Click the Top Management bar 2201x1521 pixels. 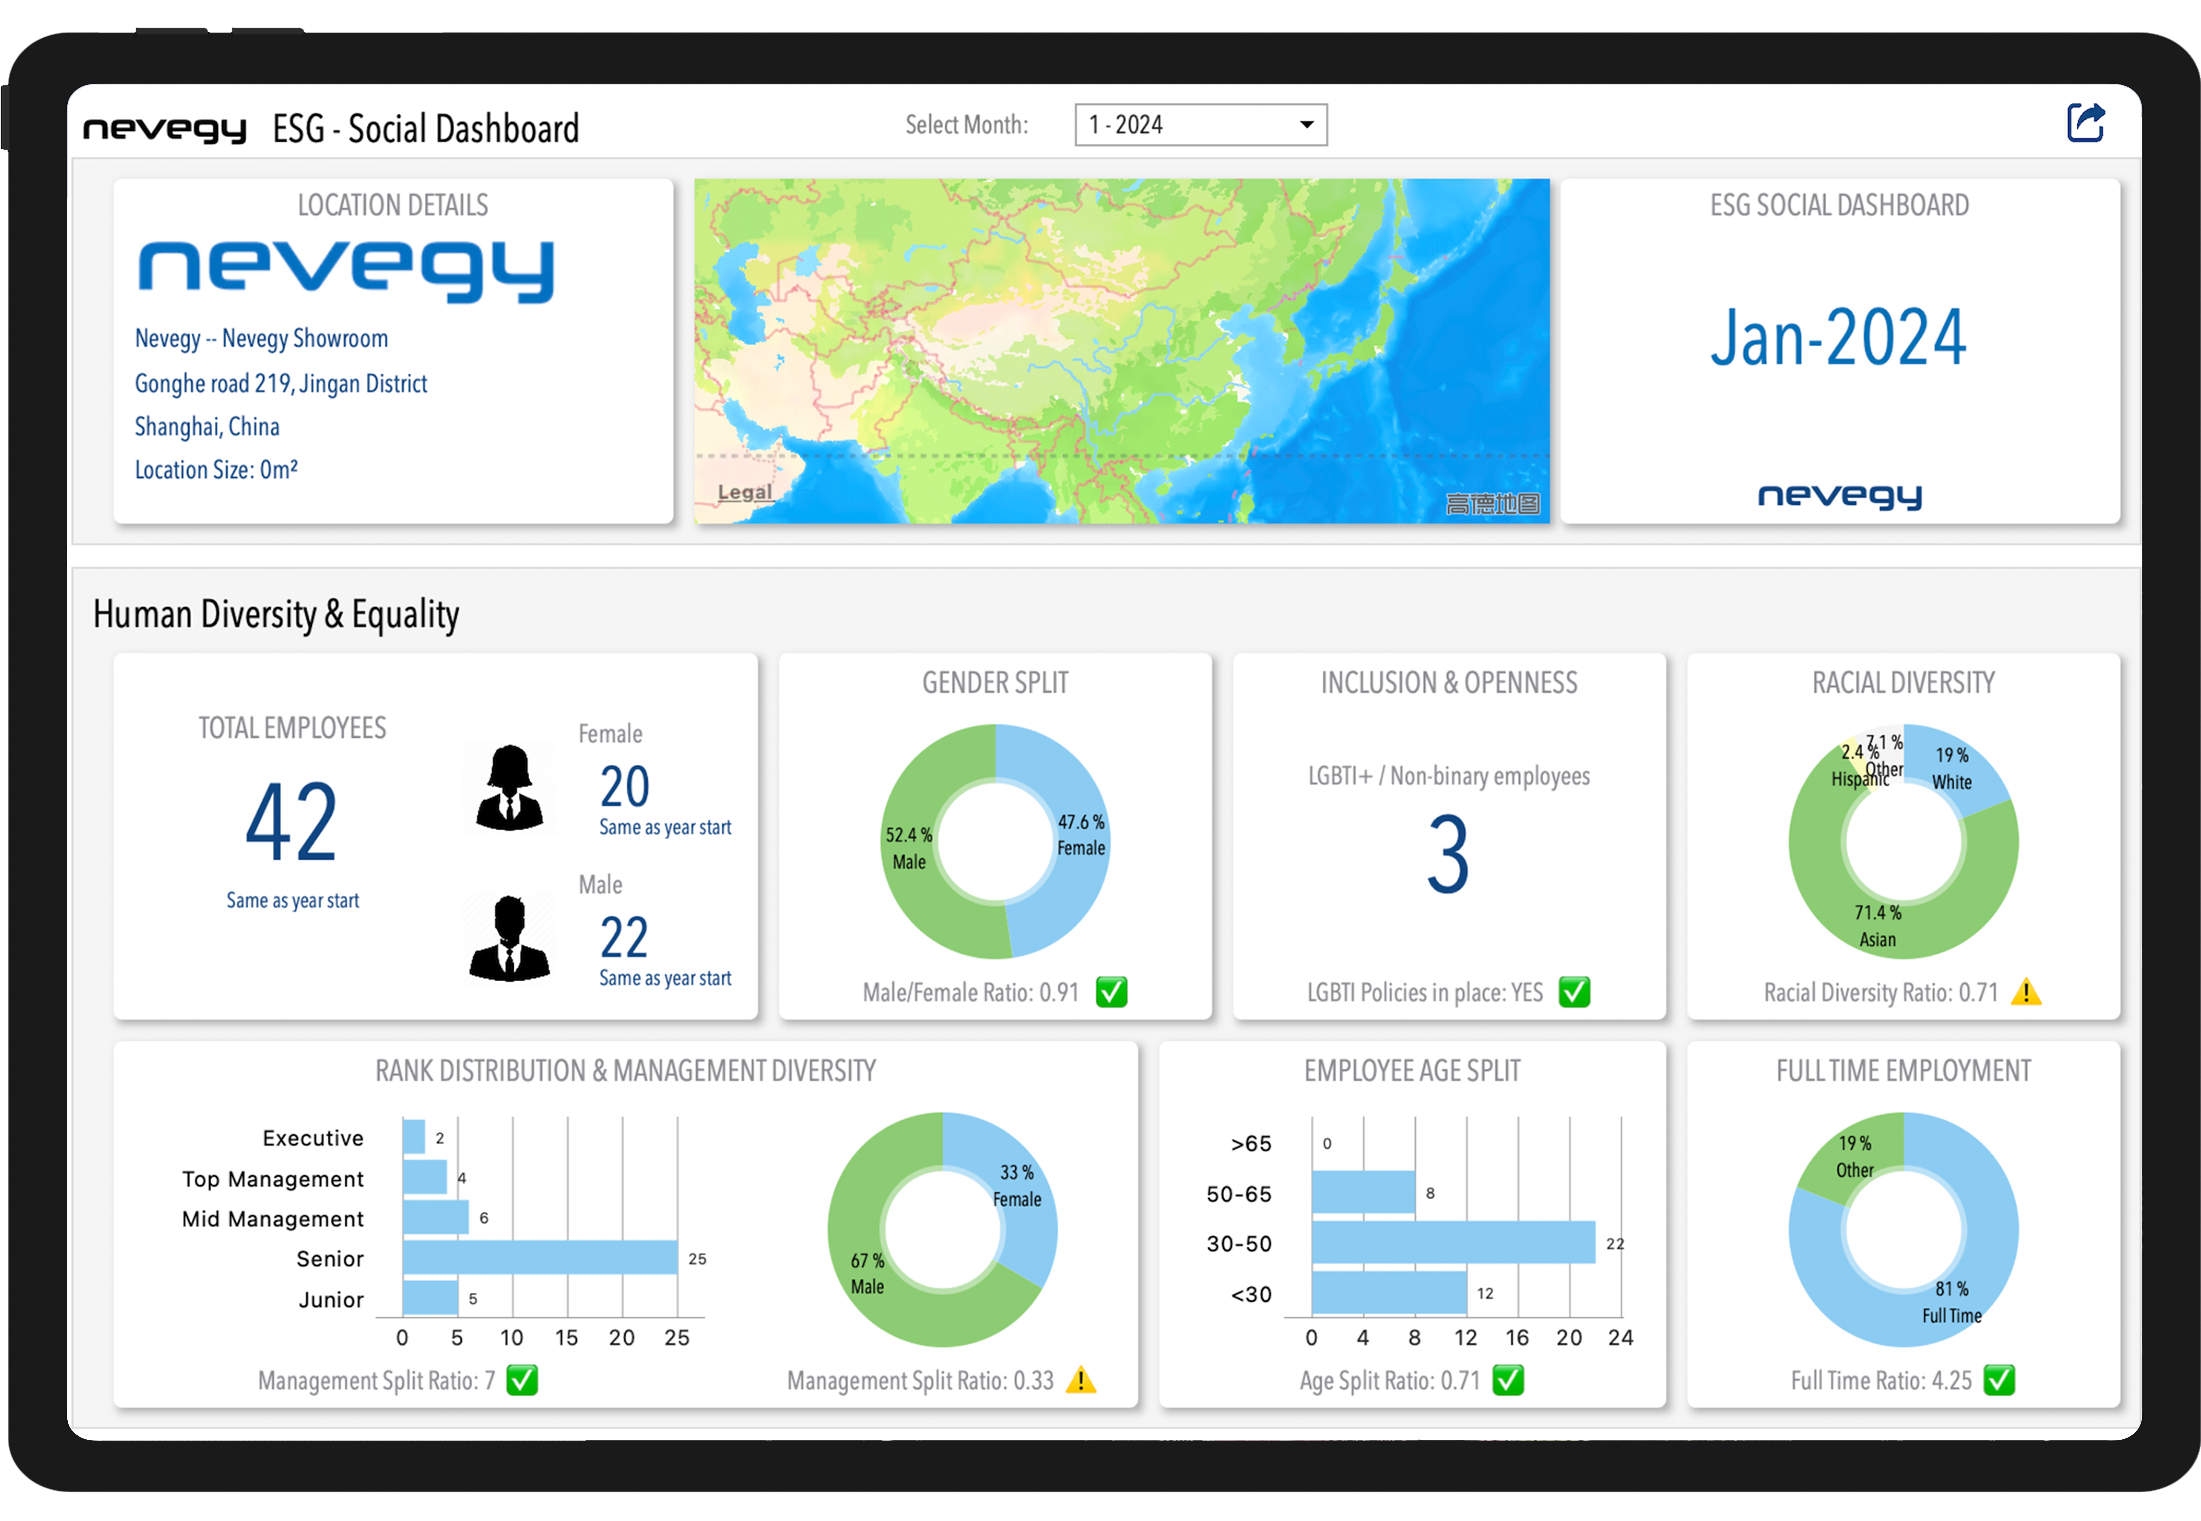[425, 1177]
